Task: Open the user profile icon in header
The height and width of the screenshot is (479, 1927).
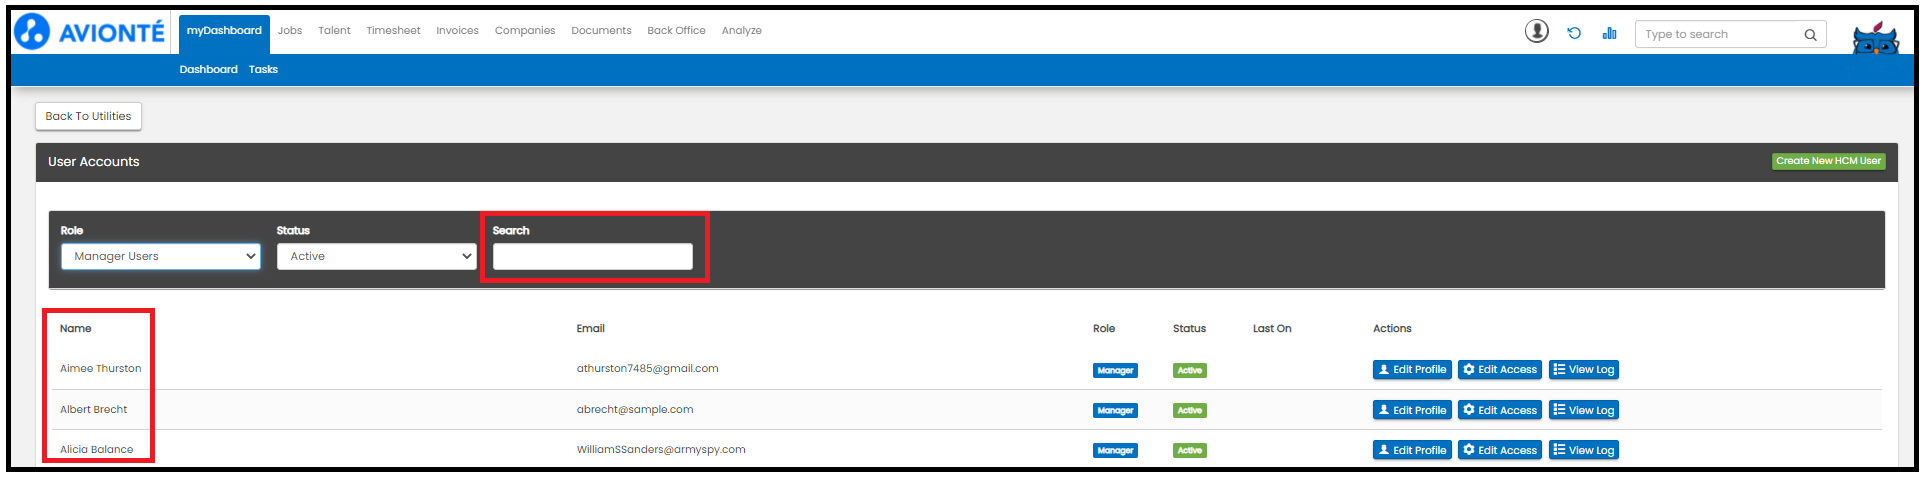Action: tap(1537, 32)
